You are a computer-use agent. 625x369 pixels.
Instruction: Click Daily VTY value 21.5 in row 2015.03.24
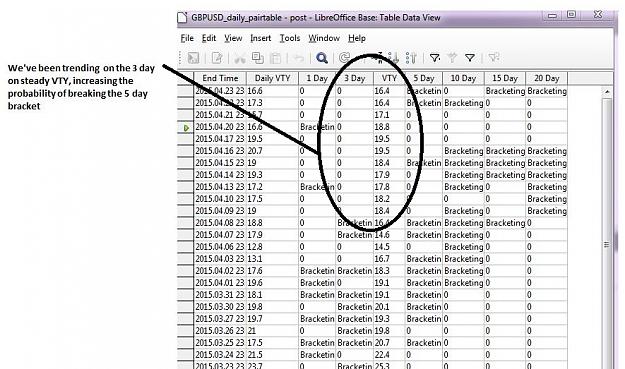273,355
